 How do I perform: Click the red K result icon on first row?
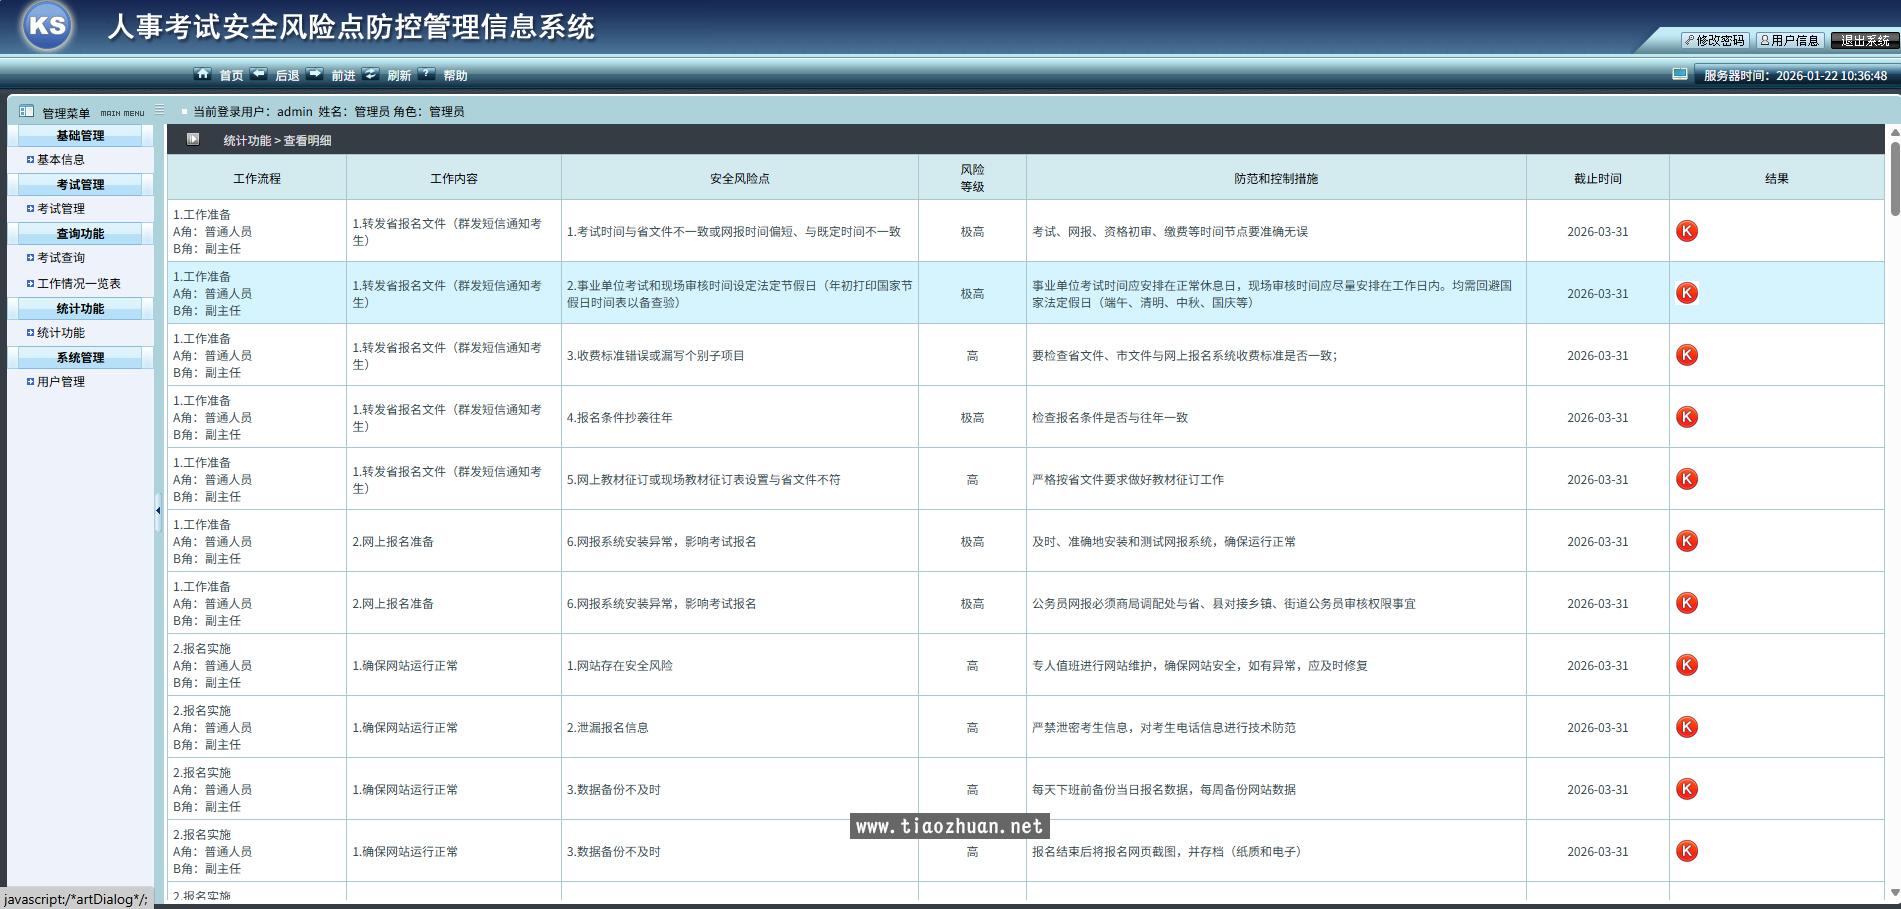(x=1687, y=230)
